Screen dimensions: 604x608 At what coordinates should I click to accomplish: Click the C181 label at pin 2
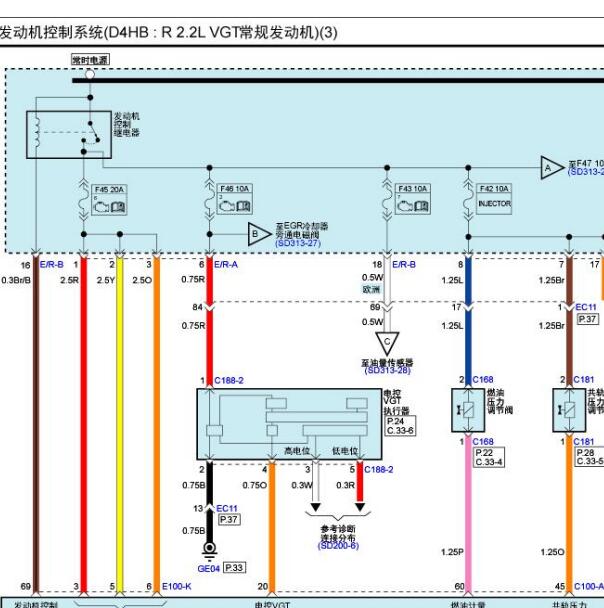pos(583,380)
